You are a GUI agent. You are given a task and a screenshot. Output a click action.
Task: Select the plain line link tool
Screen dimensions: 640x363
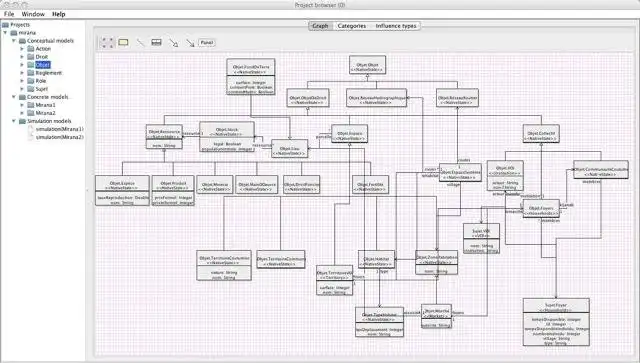(x=140, y=42)
